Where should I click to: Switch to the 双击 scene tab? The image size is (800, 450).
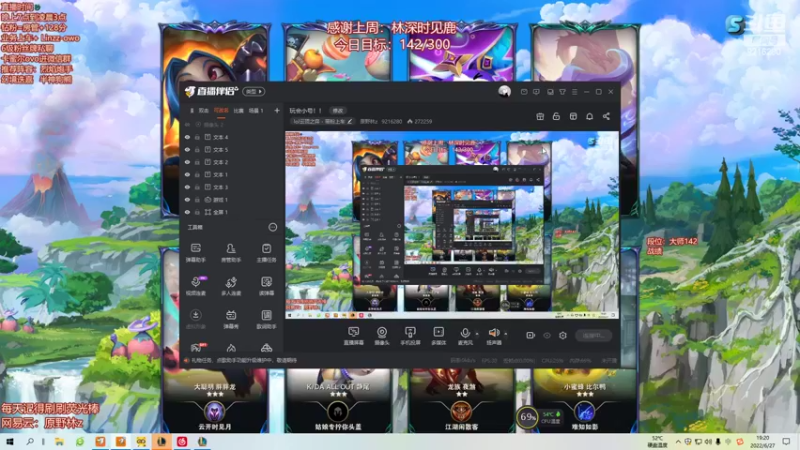(x=204, y=111)
